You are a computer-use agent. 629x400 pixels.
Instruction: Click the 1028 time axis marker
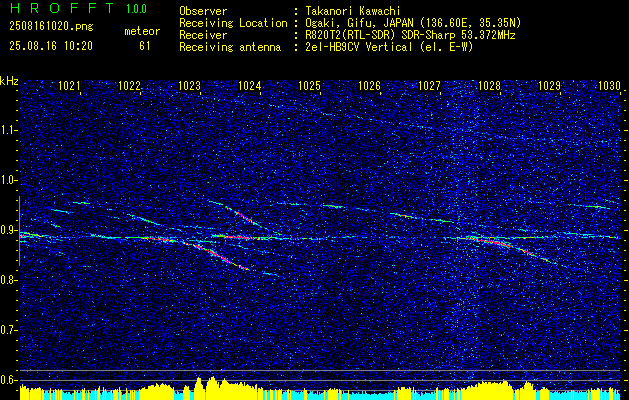coord(489,85)
